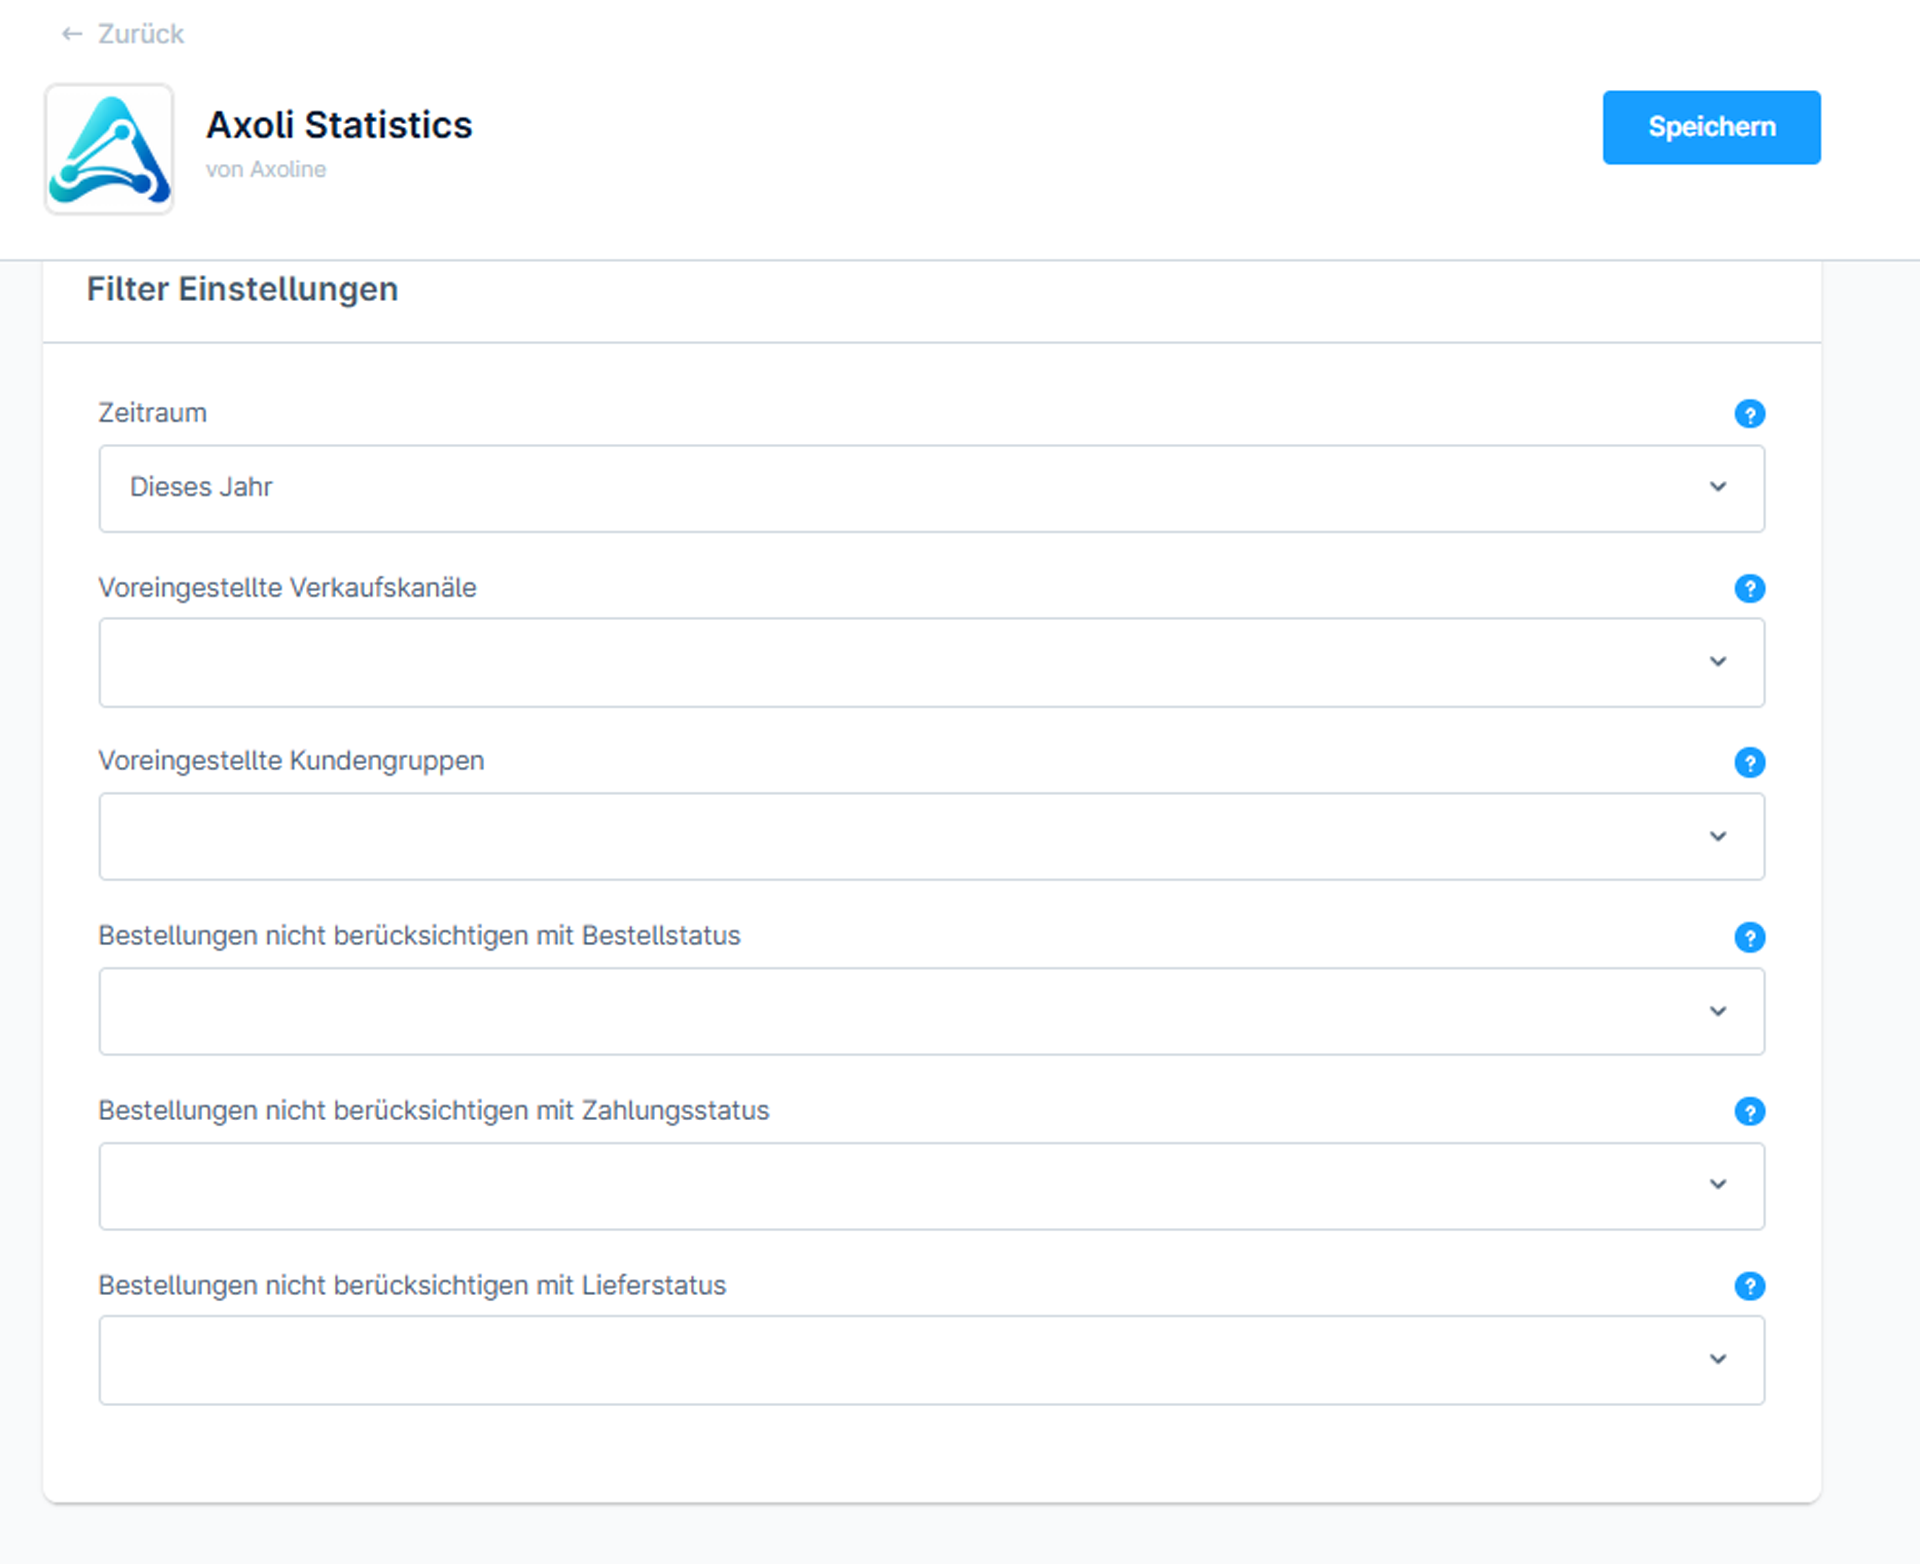Open the help icon for Zeitraum

click(1749, 414)
